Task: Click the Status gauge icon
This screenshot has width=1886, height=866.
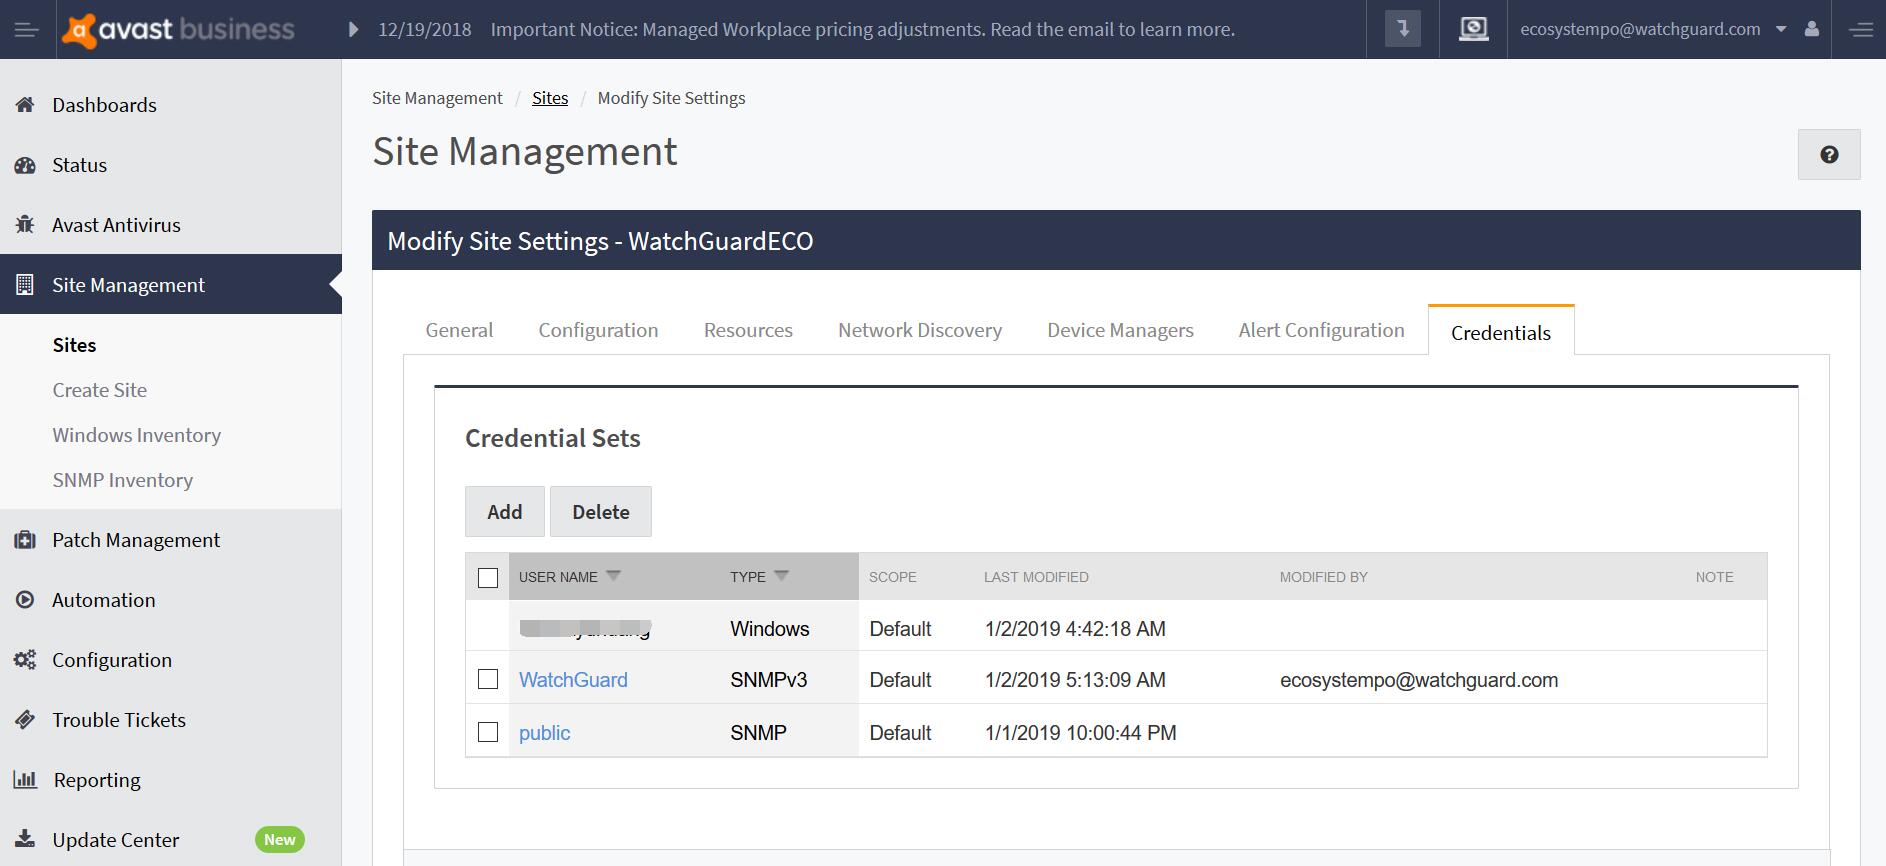Action: 25,165
